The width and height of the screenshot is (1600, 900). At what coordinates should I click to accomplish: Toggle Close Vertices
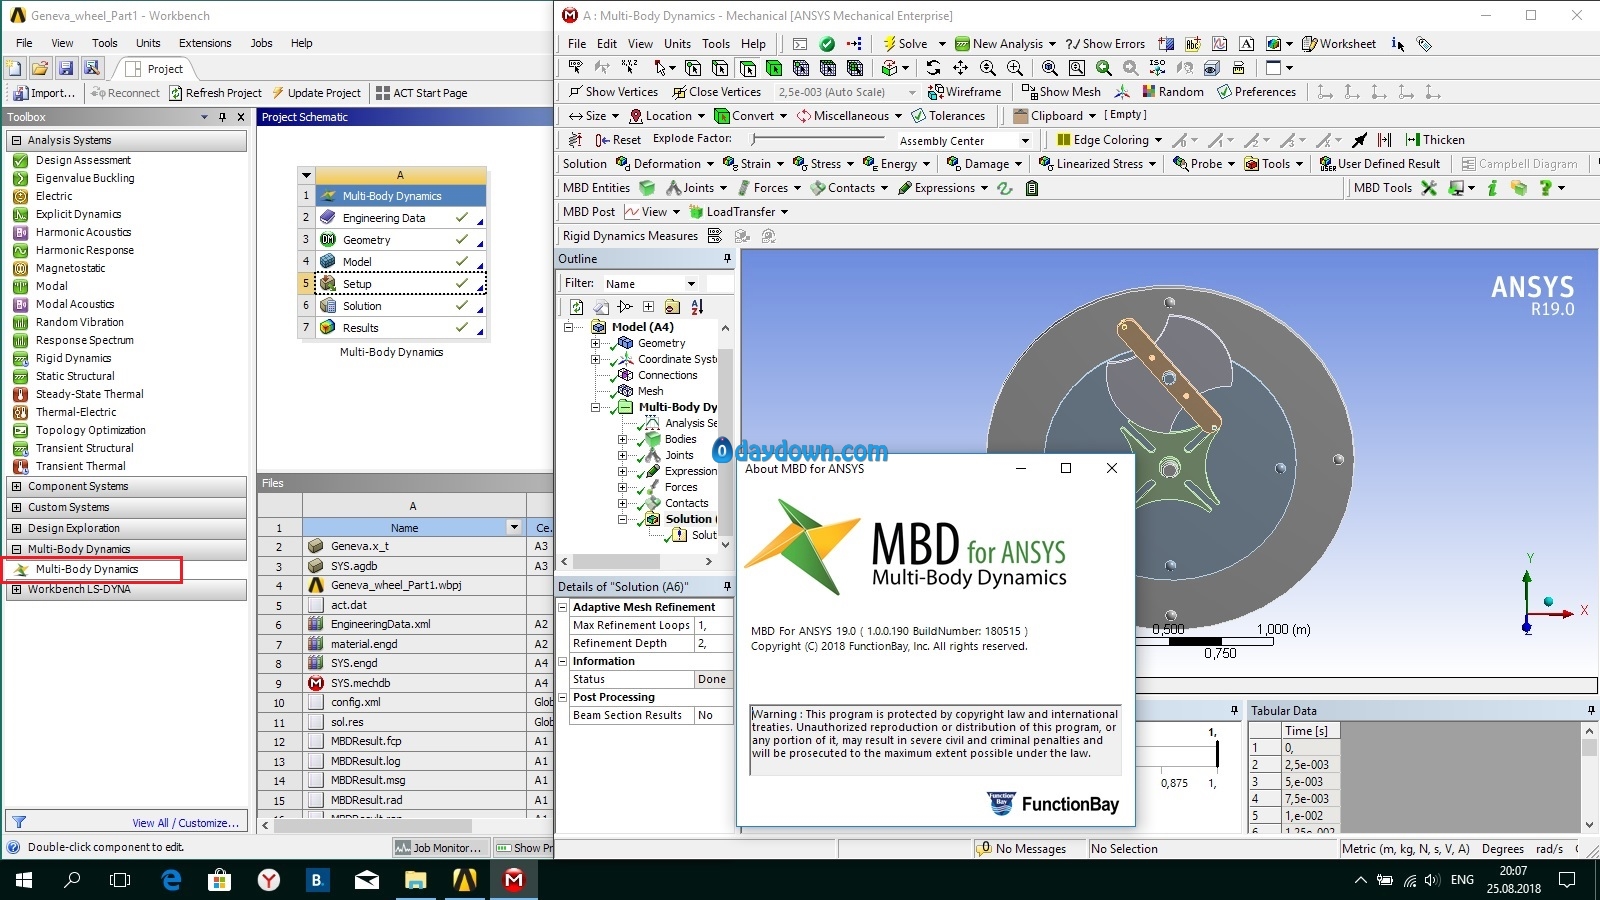pos(716,92)
